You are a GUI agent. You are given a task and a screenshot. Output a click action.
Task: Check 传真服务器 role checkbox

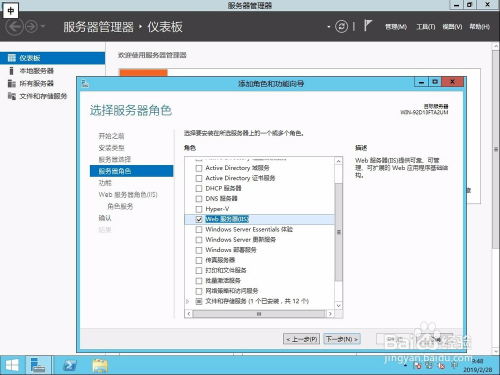tap(199, 260)
